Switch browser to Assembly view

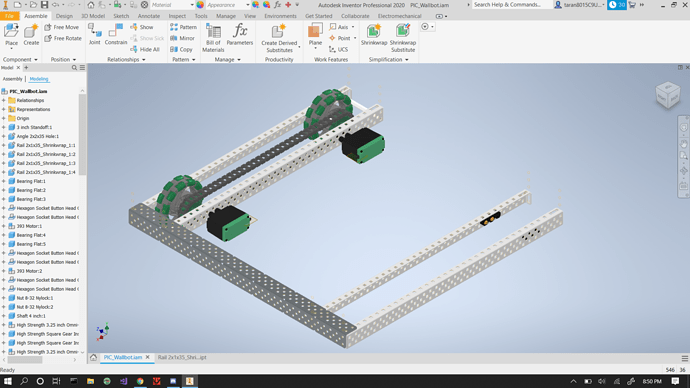(x=12, y=79)
